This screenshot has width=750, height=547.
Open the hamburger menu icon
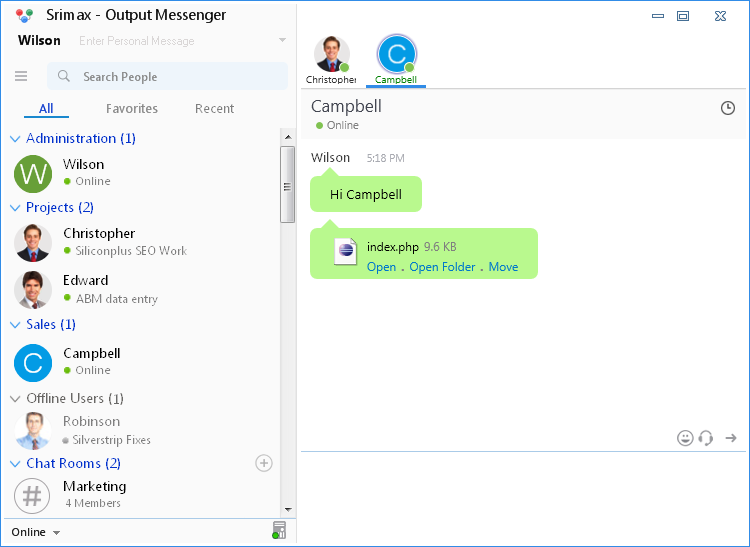pos(21,76)
